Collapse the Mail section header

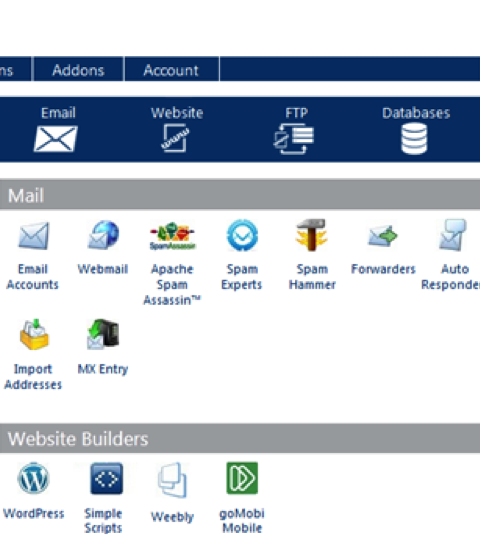click(240, 195)
